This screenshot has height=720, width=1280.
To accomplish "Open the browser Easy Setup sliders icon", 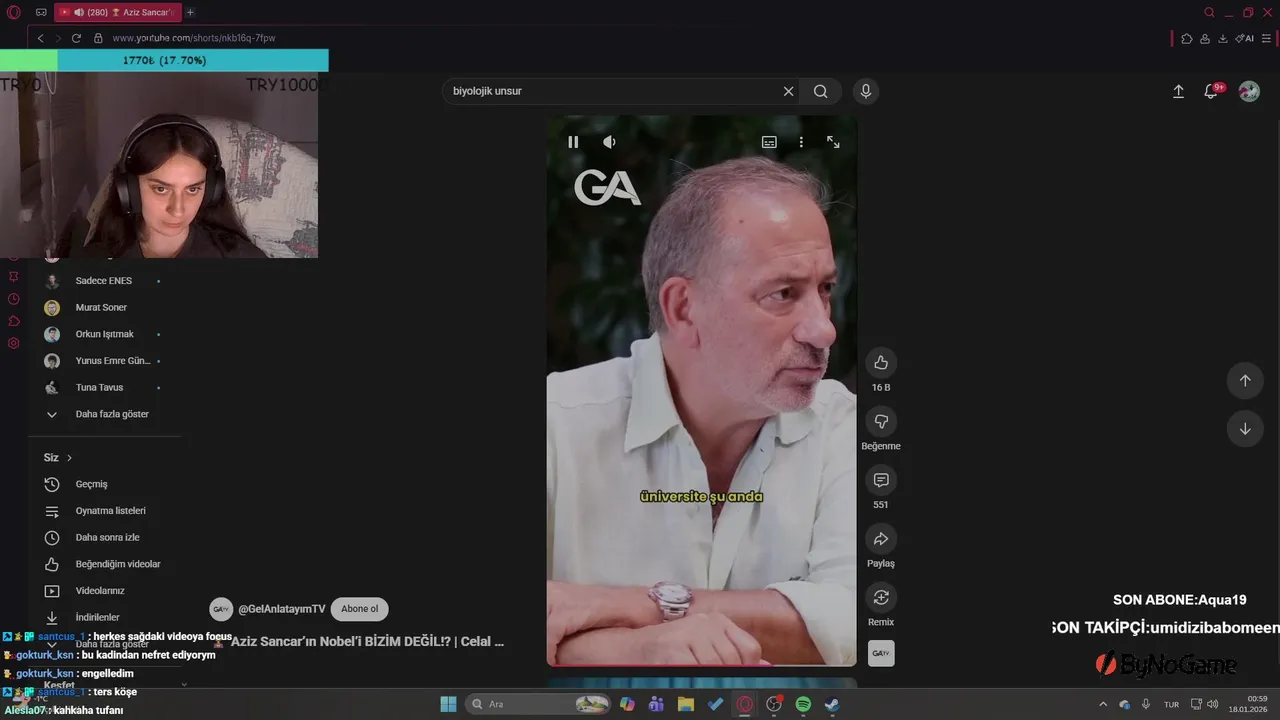I will pos(1266,38).
